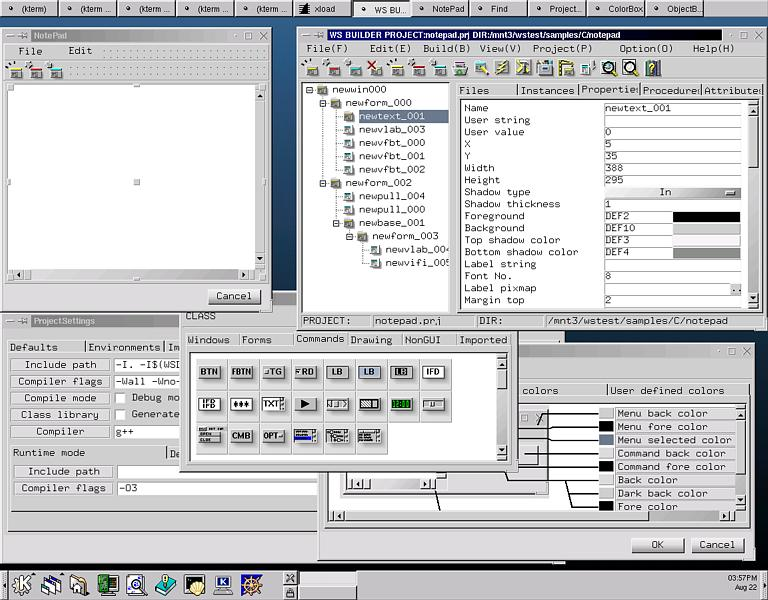Click the Name field containing newtext_001
Screen dimensions: 768x600
672,108
